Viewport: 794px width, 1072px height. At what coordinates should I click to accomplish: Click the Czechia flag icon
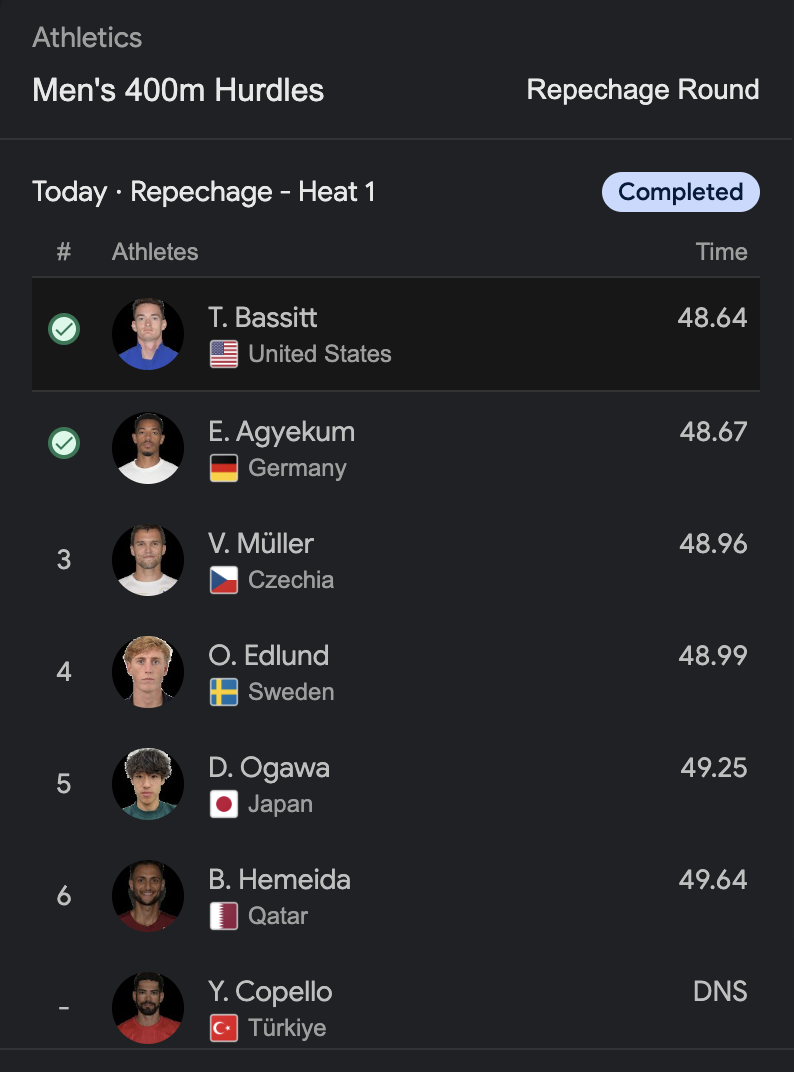tap(224, 580)
